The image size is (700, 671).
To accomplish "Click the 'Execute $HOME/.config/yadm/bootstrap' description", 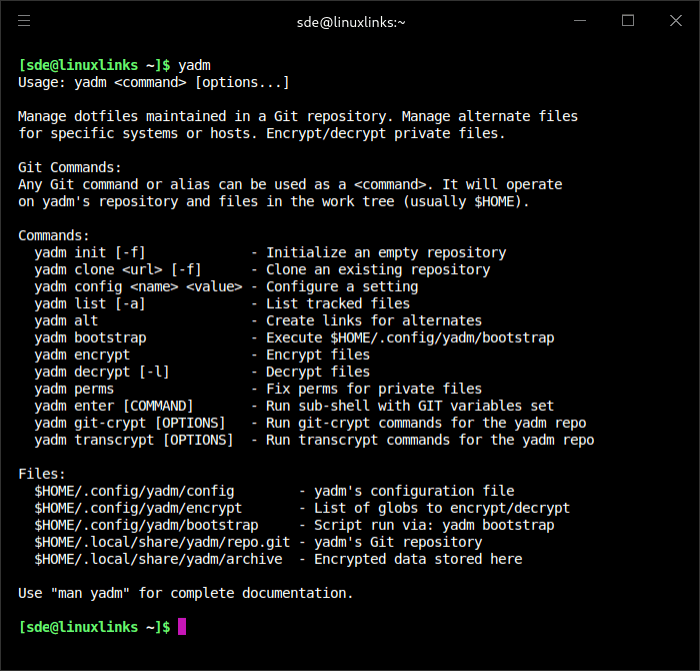I will pyautogui.click(x=410, y=338).
